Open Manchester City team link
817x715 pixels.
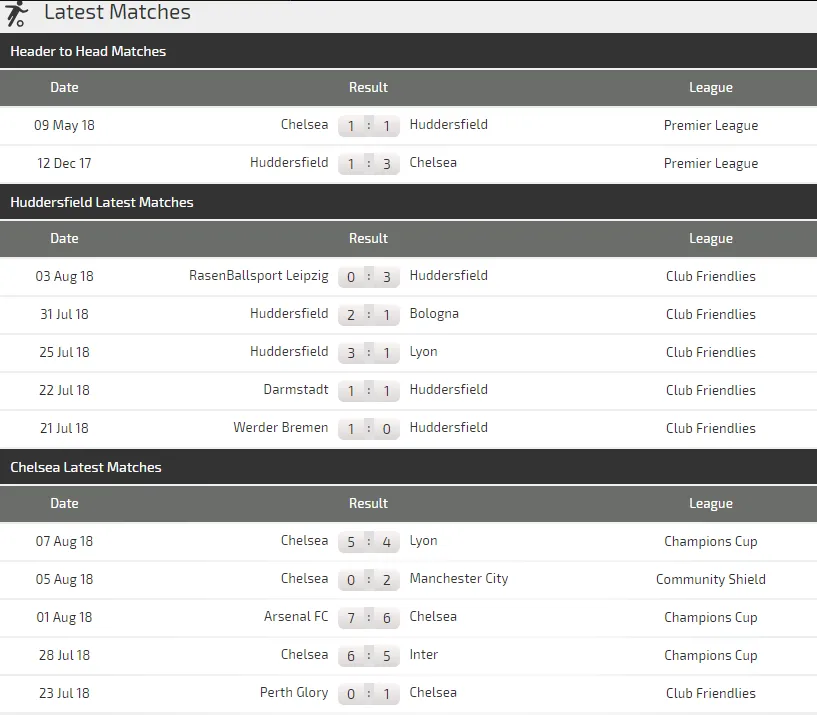[x=458, y=579]
